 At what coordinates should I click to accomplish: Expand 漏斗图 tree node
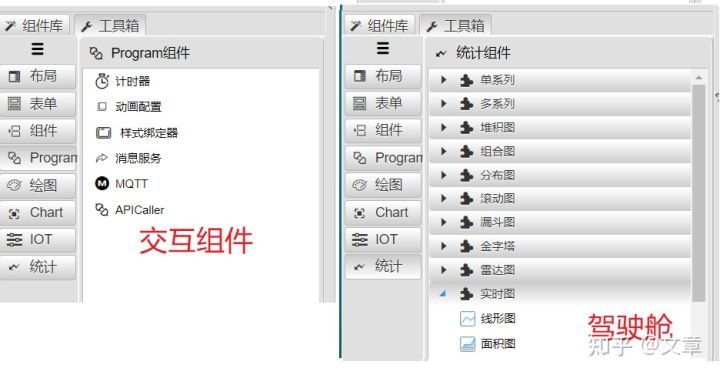click(x=444, y=222)
